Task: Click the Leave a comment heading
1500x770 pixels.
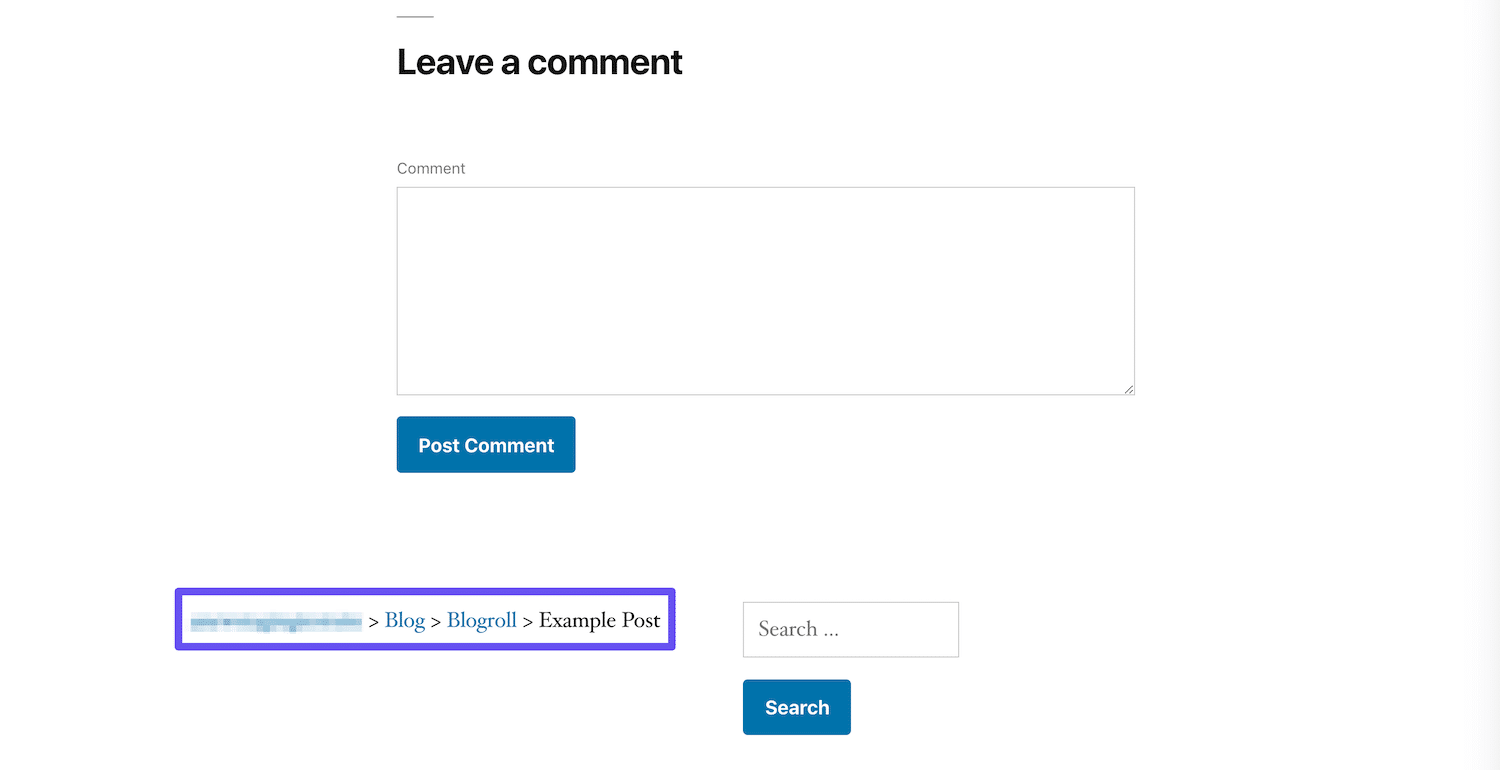Action: tap(539, 62)
